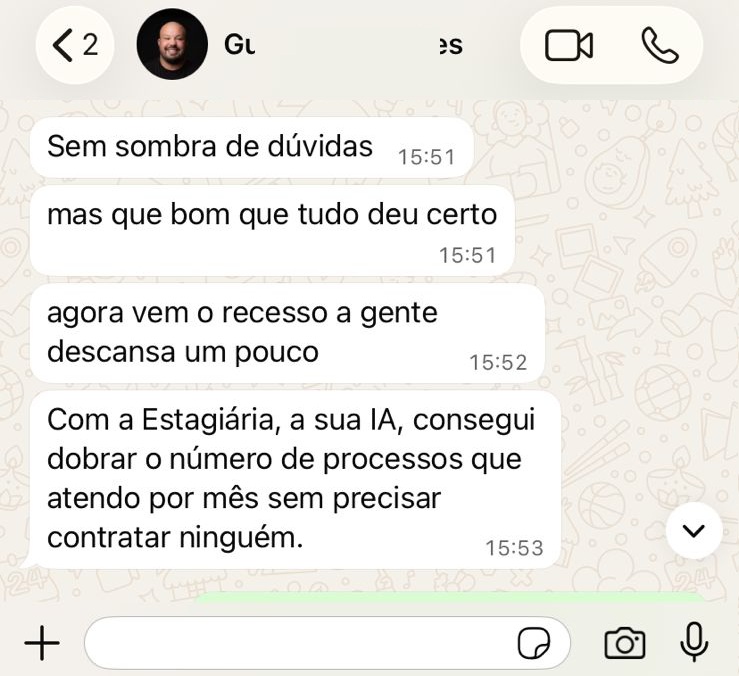Image resolution: width=739 pixels, height=676 pixels.
Task: Open the contact's profile photo
Action: [172, 44]
